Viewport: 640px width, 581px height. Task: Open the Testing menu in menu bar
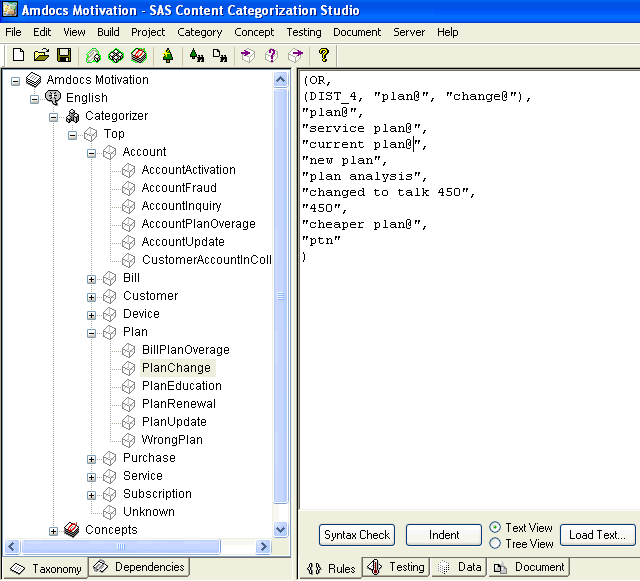pos(304,32)
